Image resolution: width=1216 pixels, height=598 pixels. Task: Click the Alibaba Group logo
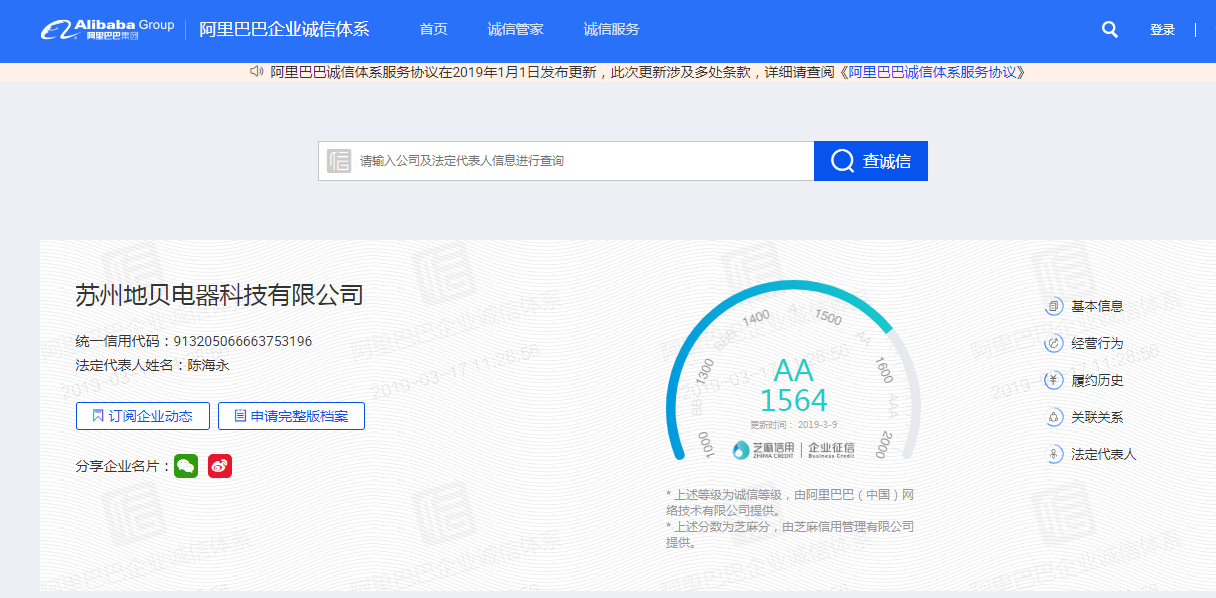[x=108, y=29]
